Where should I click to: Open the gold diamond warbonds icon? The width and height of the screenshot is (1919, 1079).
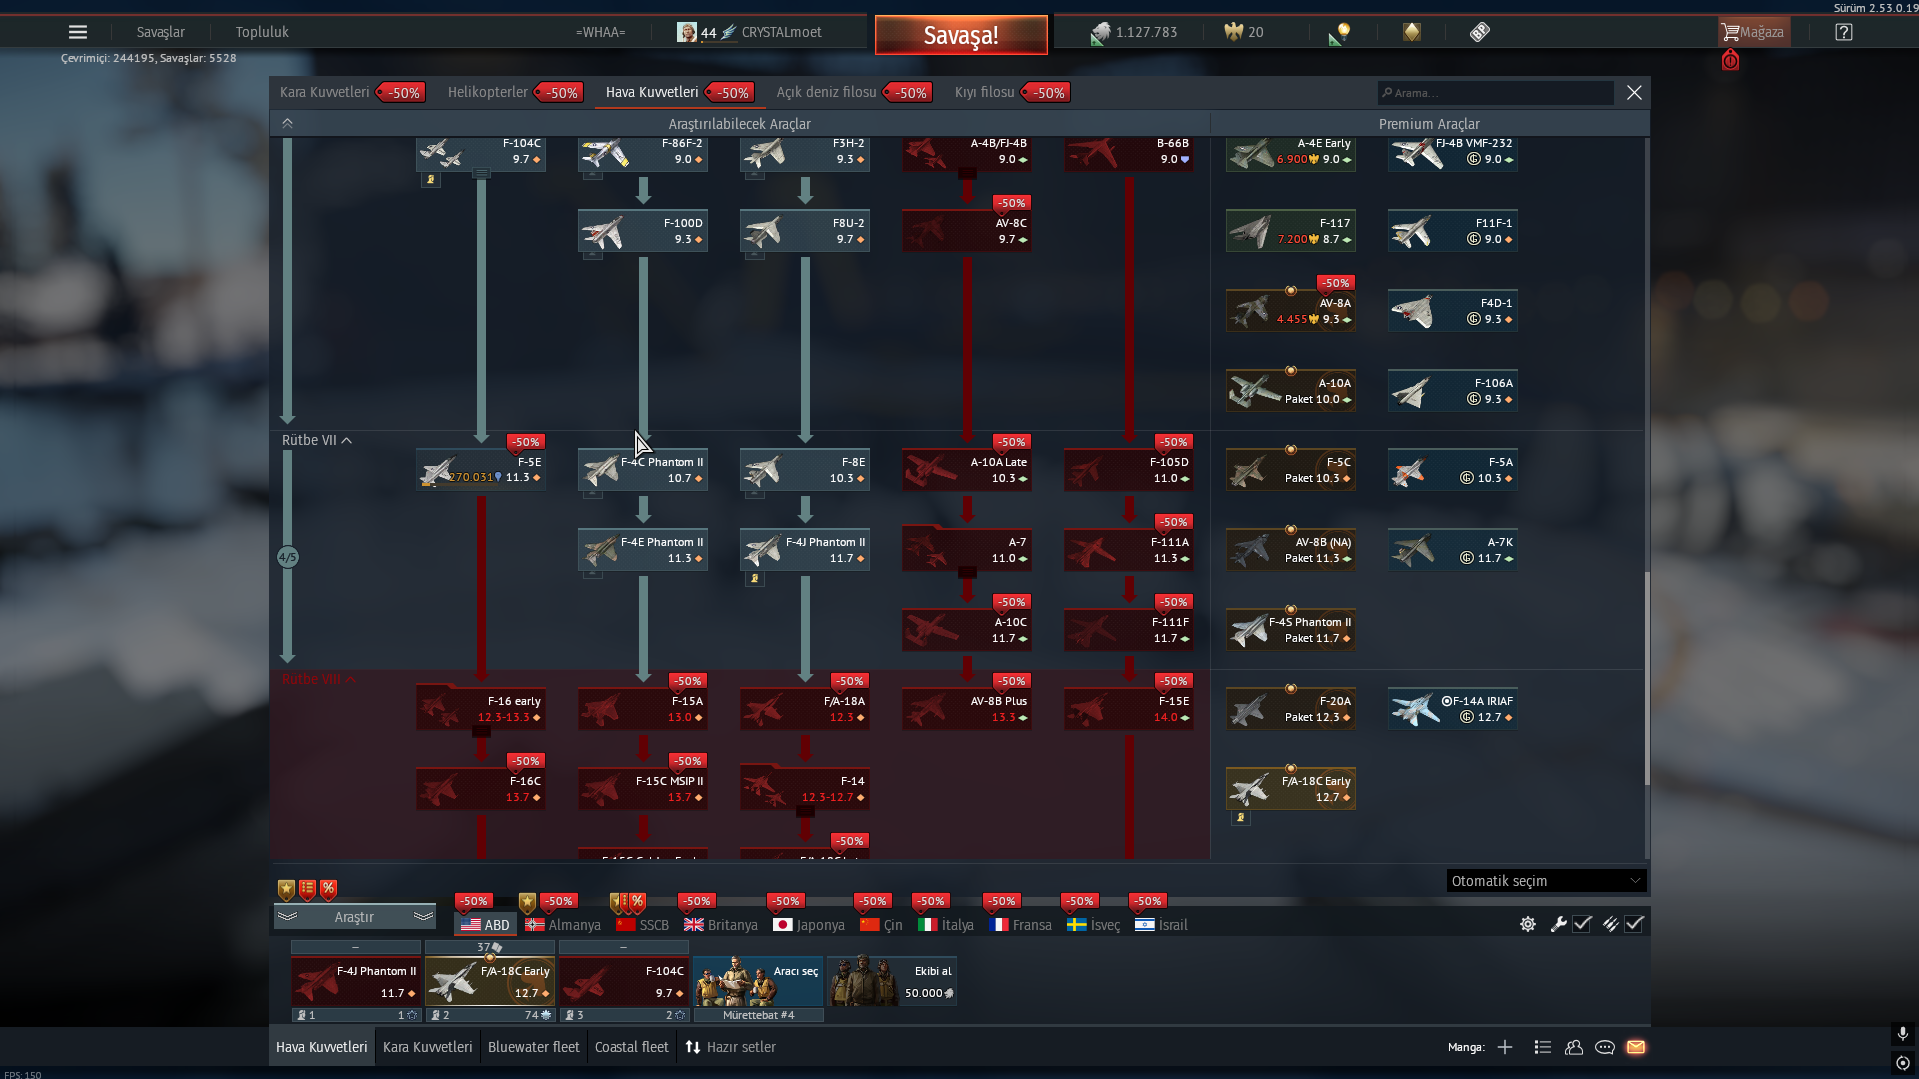click(x=1411, y=32)
